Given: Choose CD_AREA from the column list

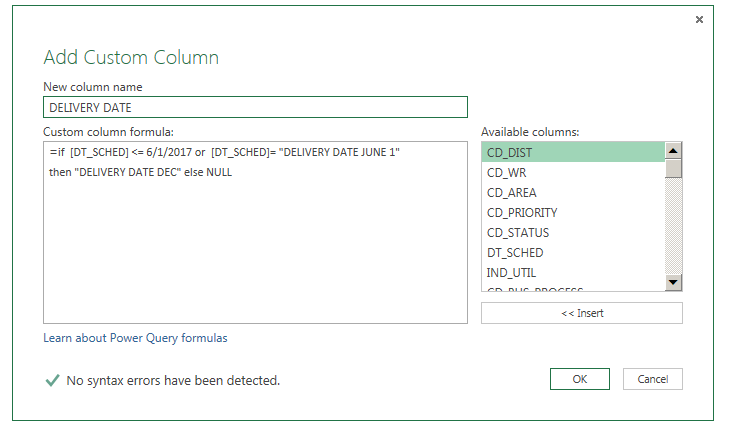Looking at the screenshot, I should pos(573,192).
